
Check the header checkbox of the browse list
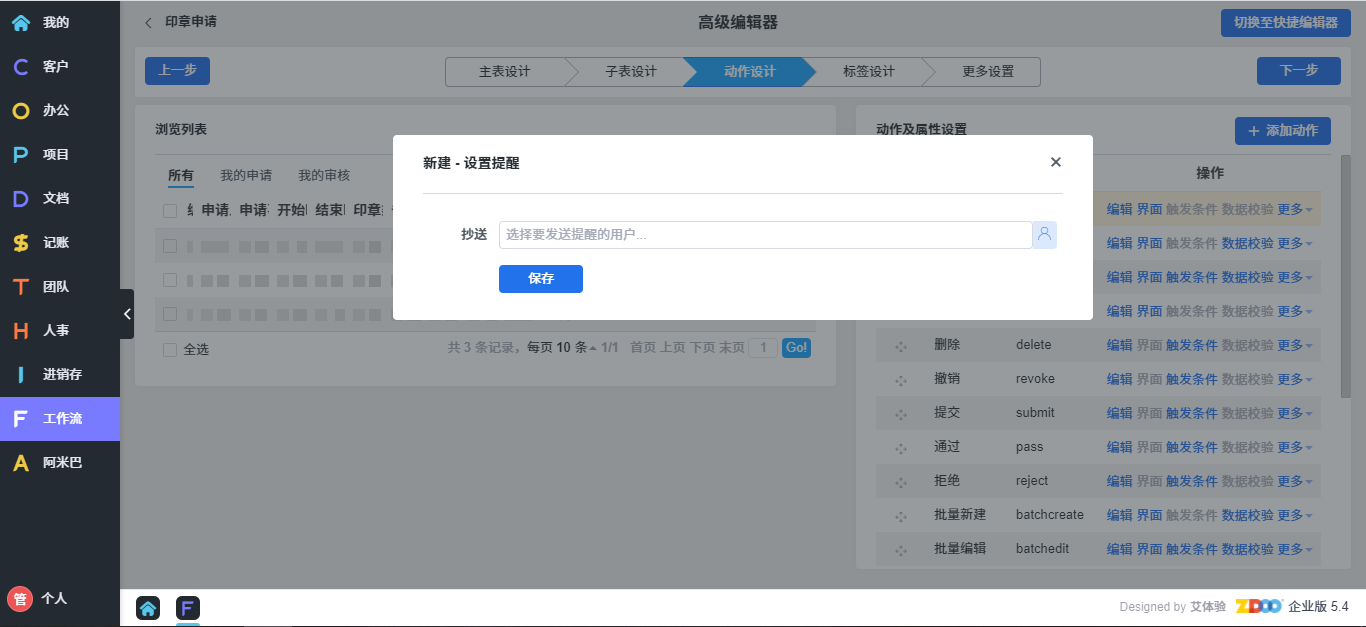click(x=170, y=211)
